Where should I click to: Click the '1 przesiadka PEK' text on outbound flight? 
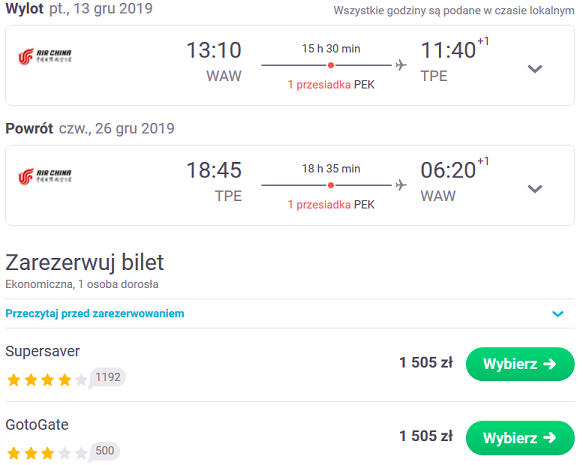[331, 85]
